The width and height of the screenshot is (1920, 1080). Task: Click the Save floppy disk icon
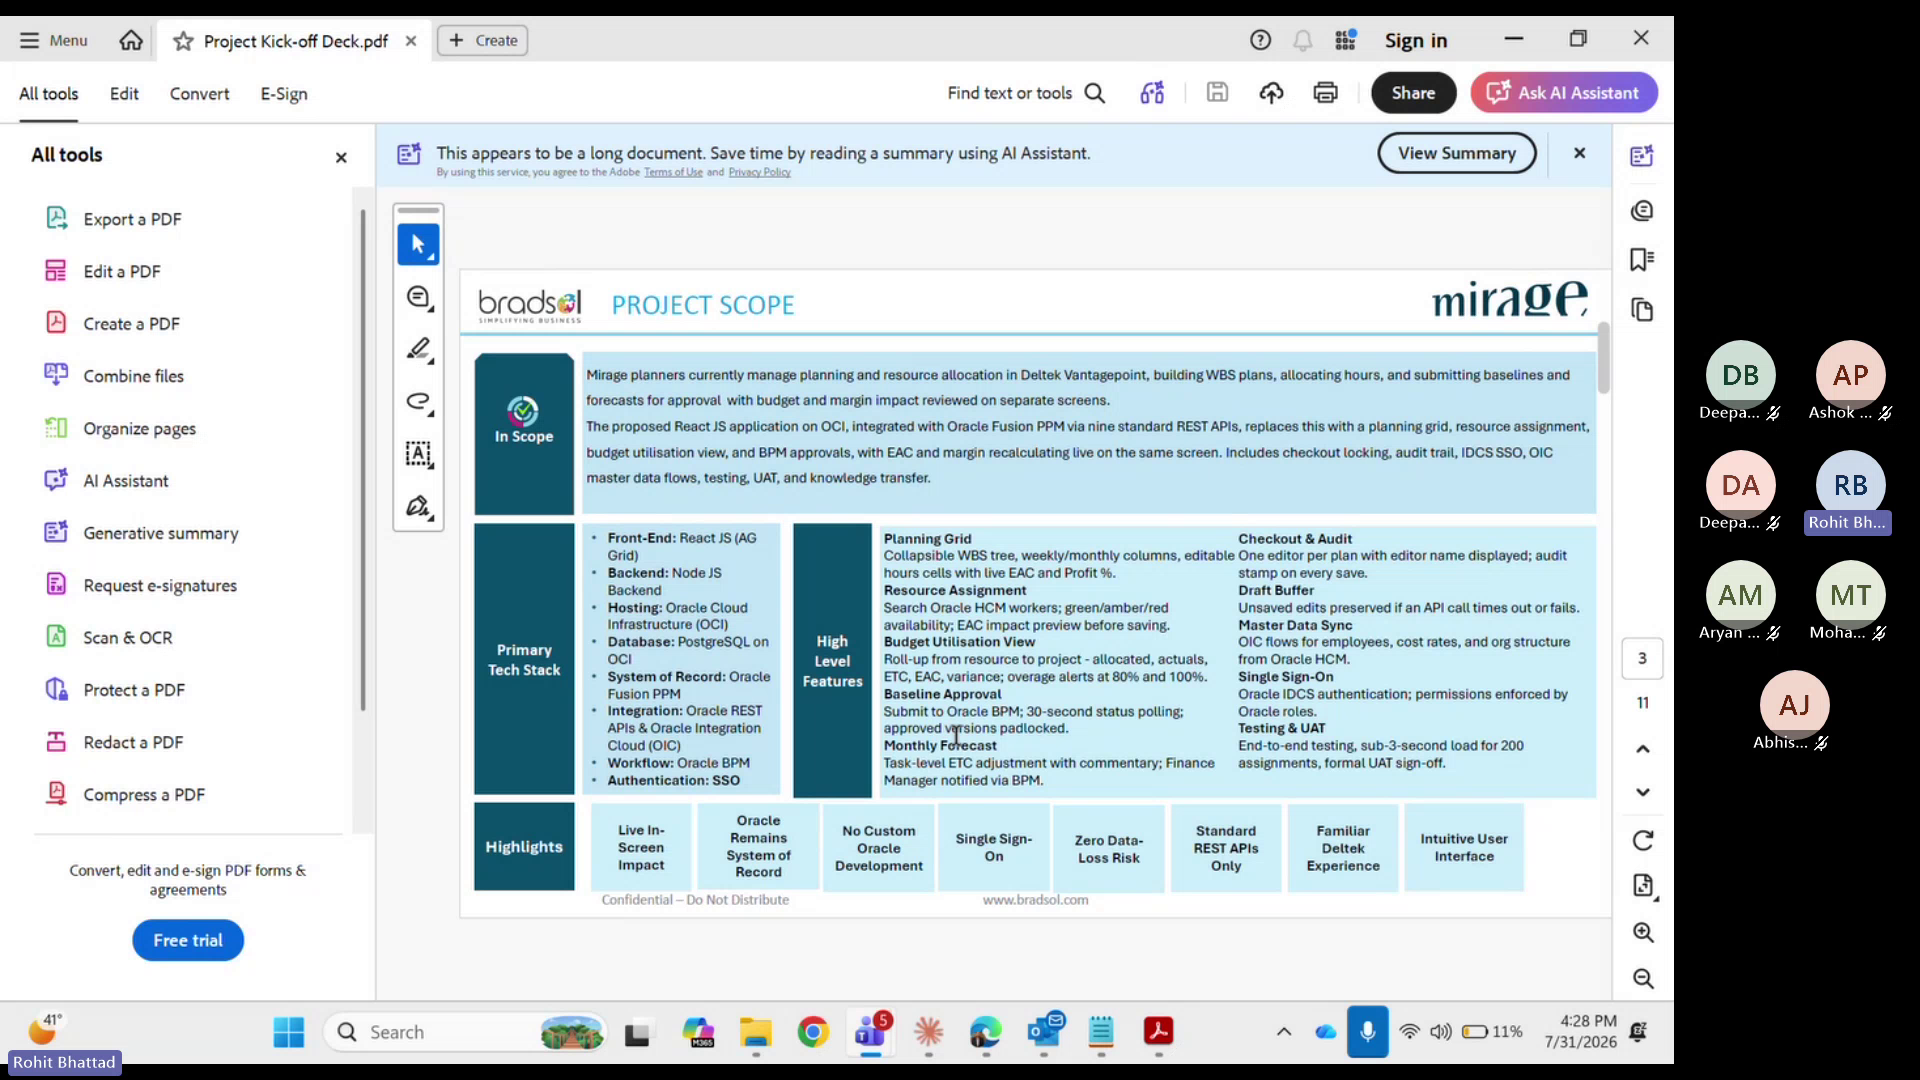1217,92
